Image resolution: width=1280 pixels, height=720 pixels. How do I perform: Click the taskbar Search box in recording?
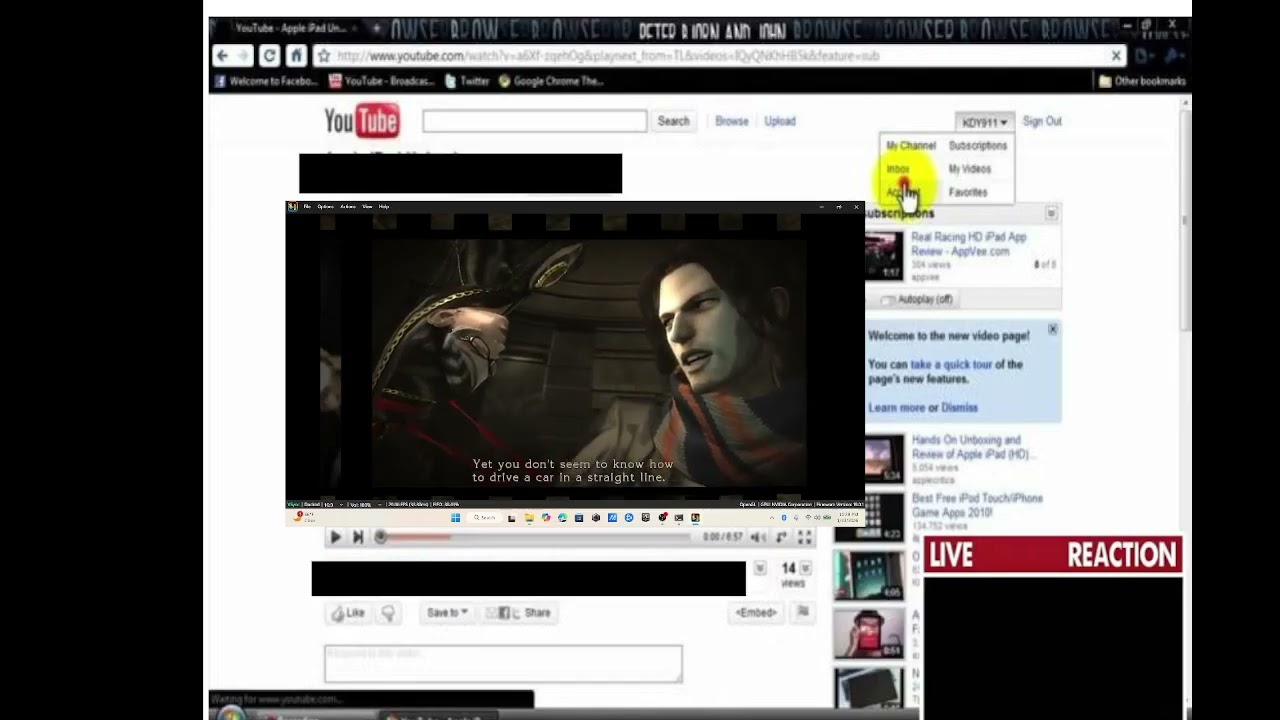[x=484, y=518]
